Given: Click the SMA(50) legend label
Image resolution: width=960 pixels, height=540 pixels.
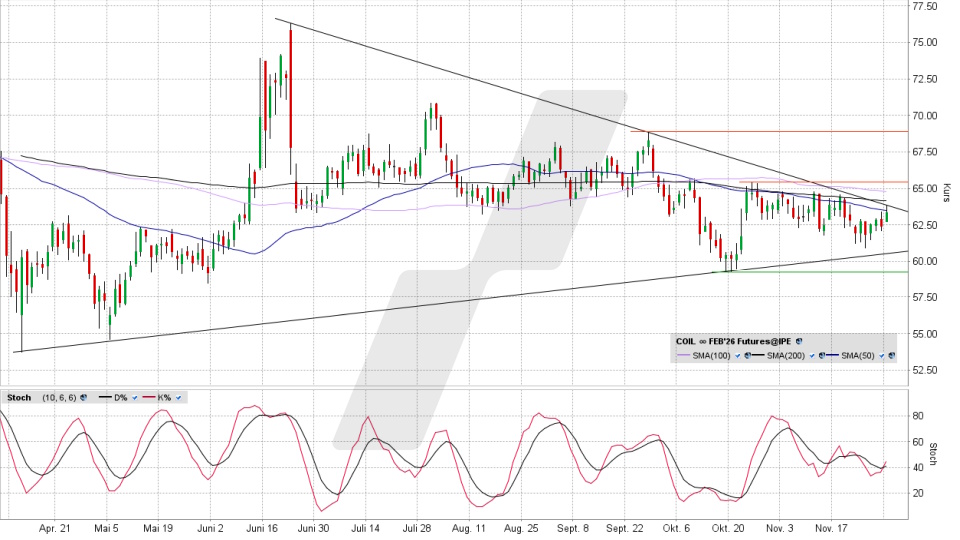Looking at the screenshot, I should [858, 356].
